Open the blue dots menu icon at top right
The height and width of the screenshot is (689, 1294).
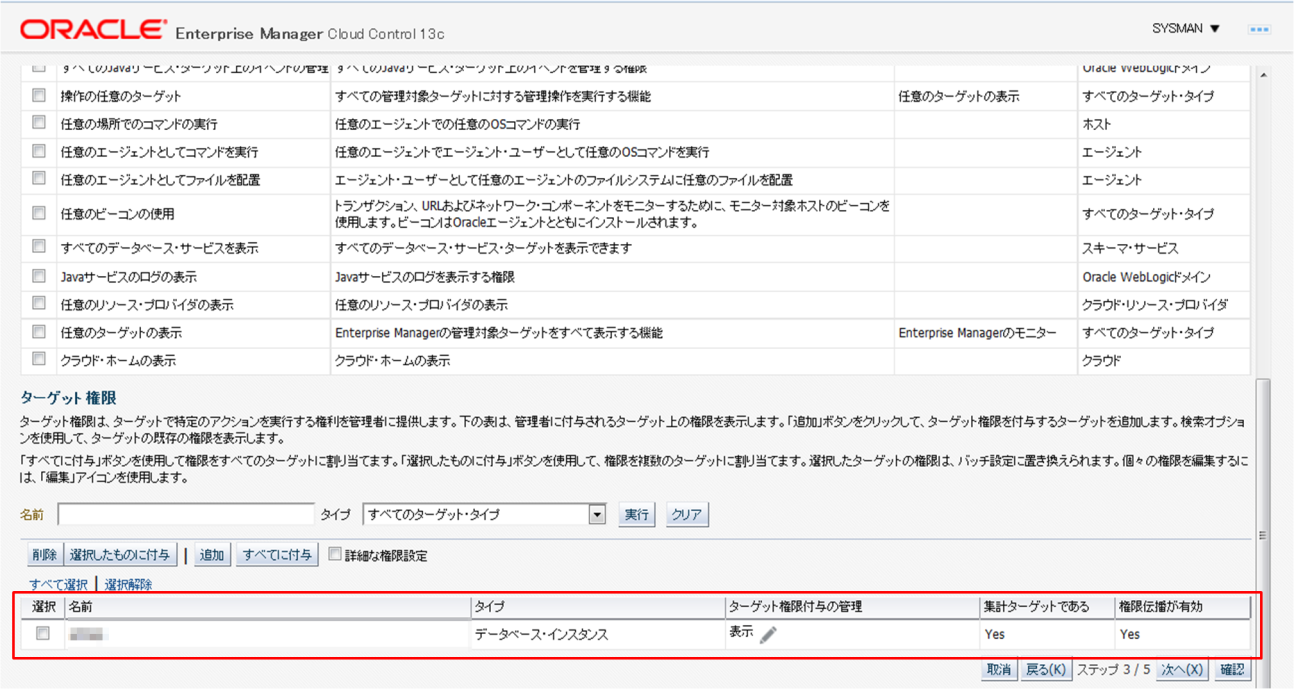point(1259,30)
